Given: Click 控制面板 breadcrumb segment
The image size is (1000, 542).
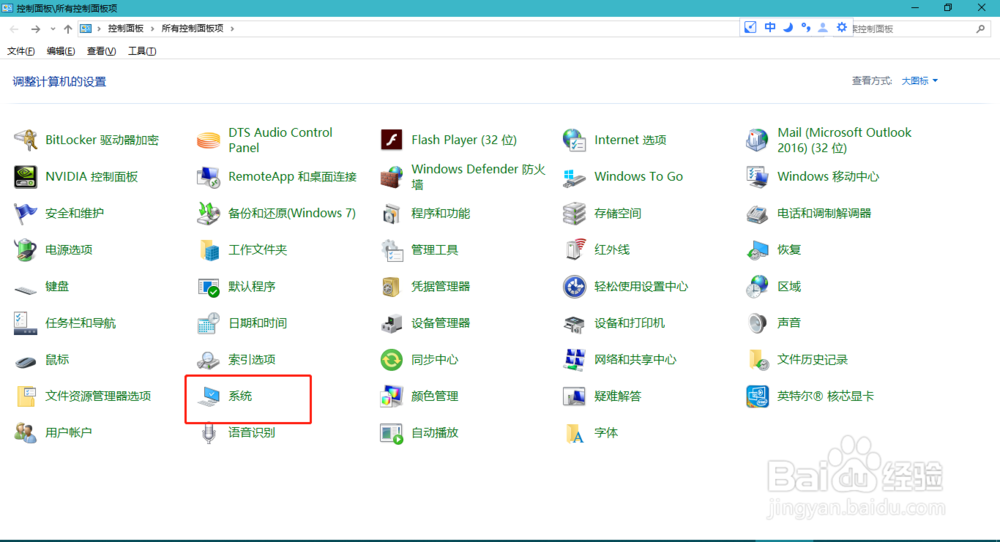Looking at the screenshot, I should (x=126, y=29).
